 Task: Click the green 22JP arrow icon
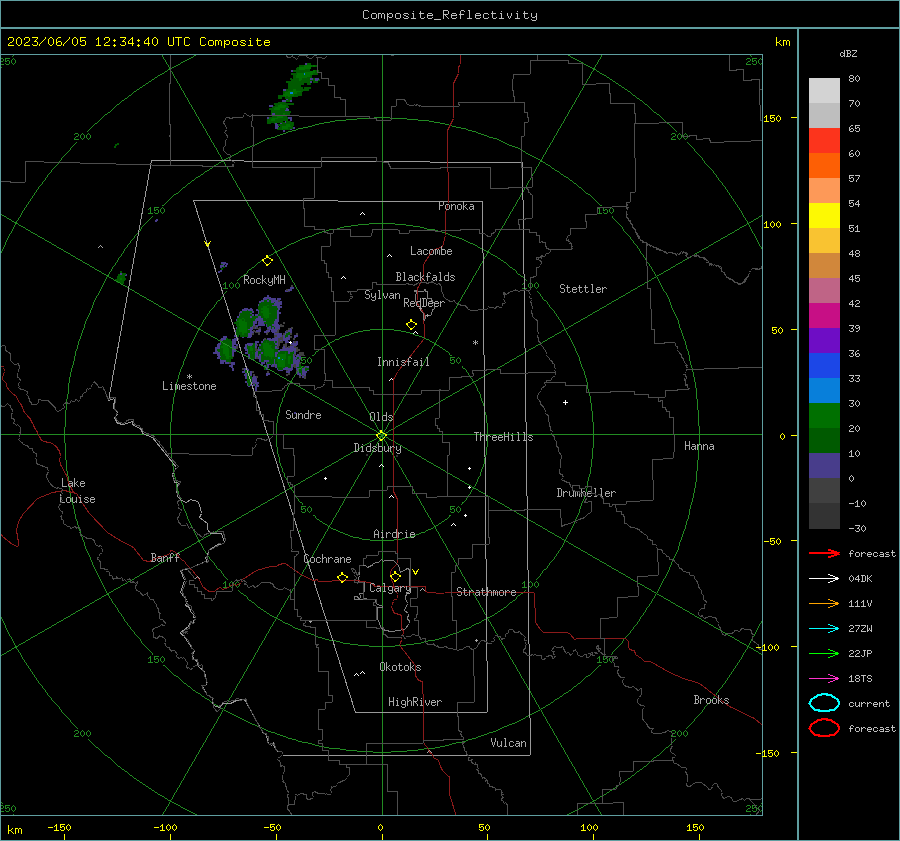[824, 653]
